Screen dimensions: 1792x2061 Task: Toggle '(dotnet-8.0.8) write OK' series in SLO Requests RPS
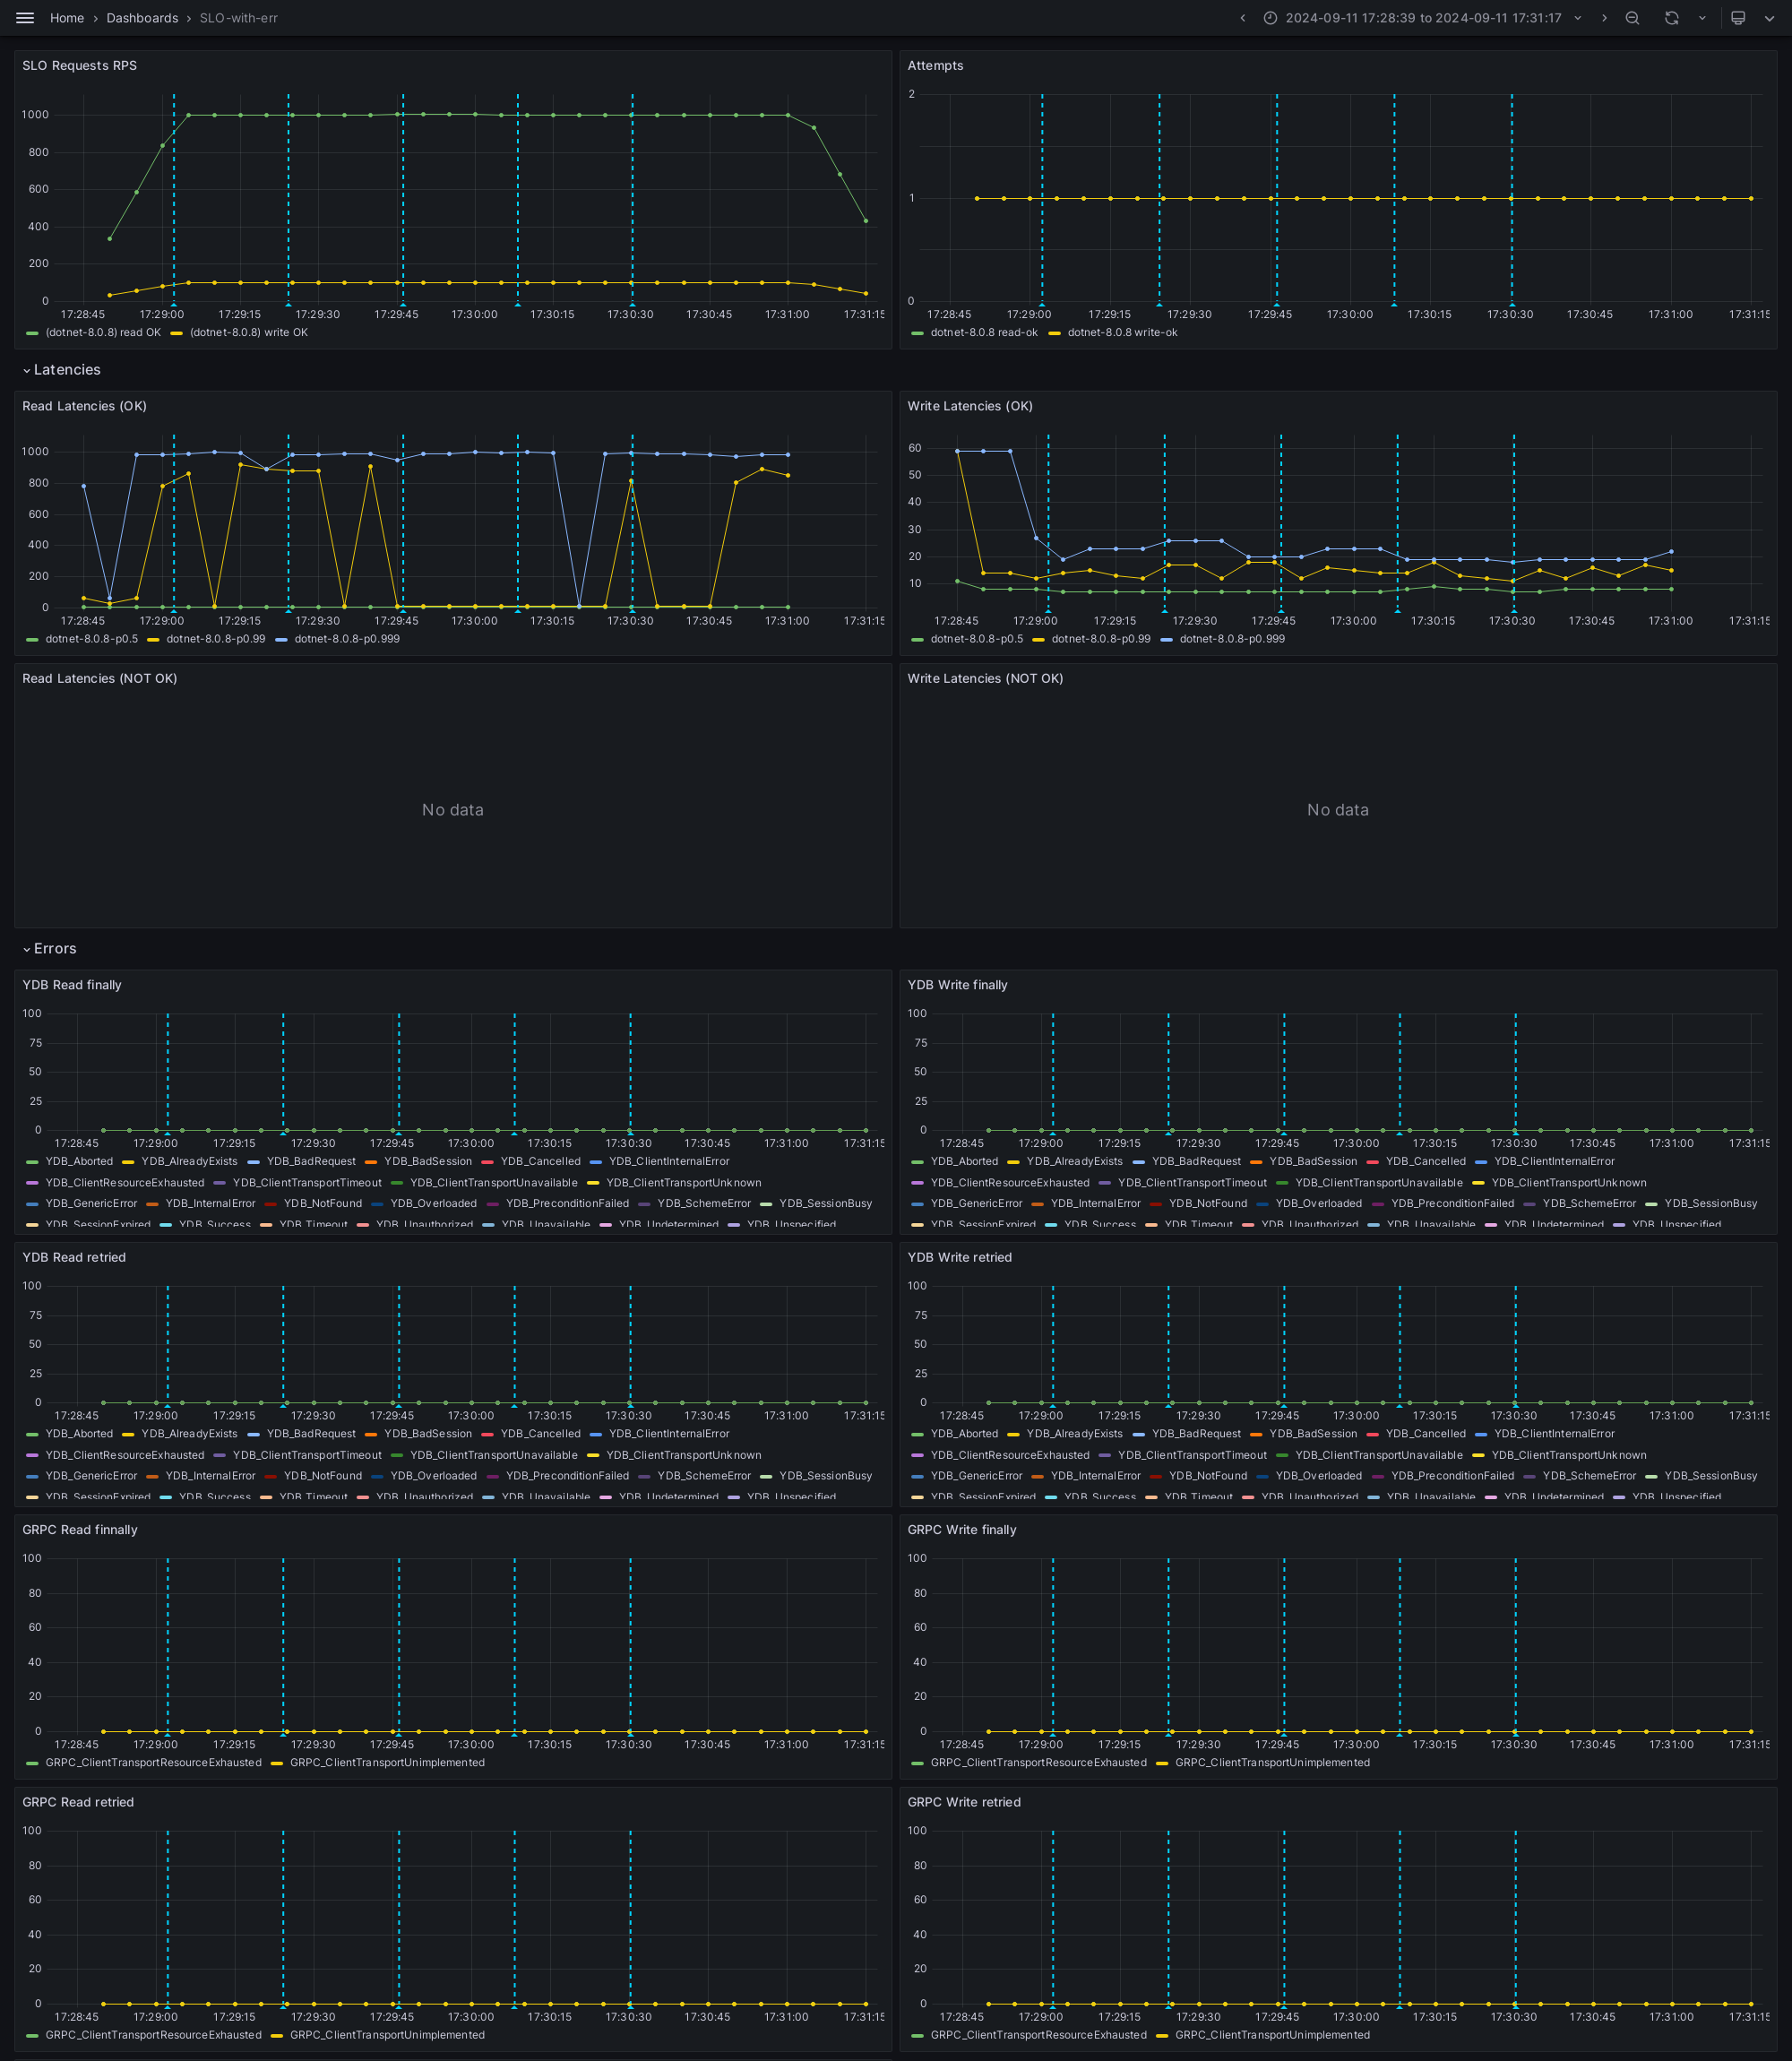click(x=248, y=333)
